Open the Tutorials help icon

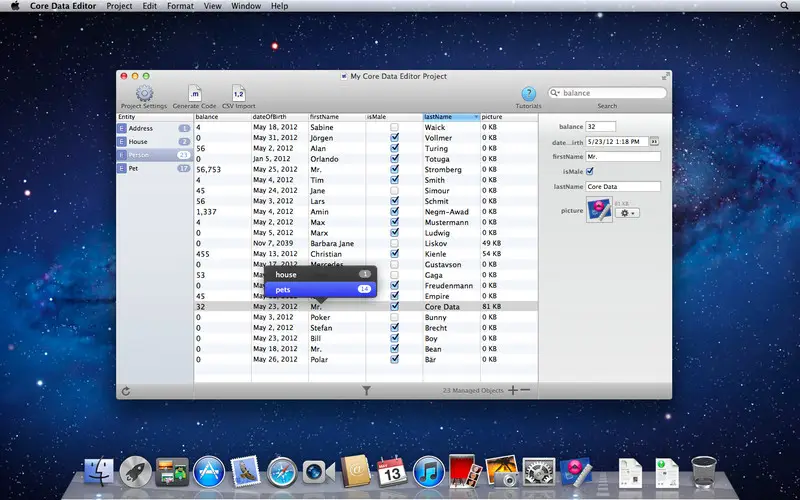click(529, 94)
